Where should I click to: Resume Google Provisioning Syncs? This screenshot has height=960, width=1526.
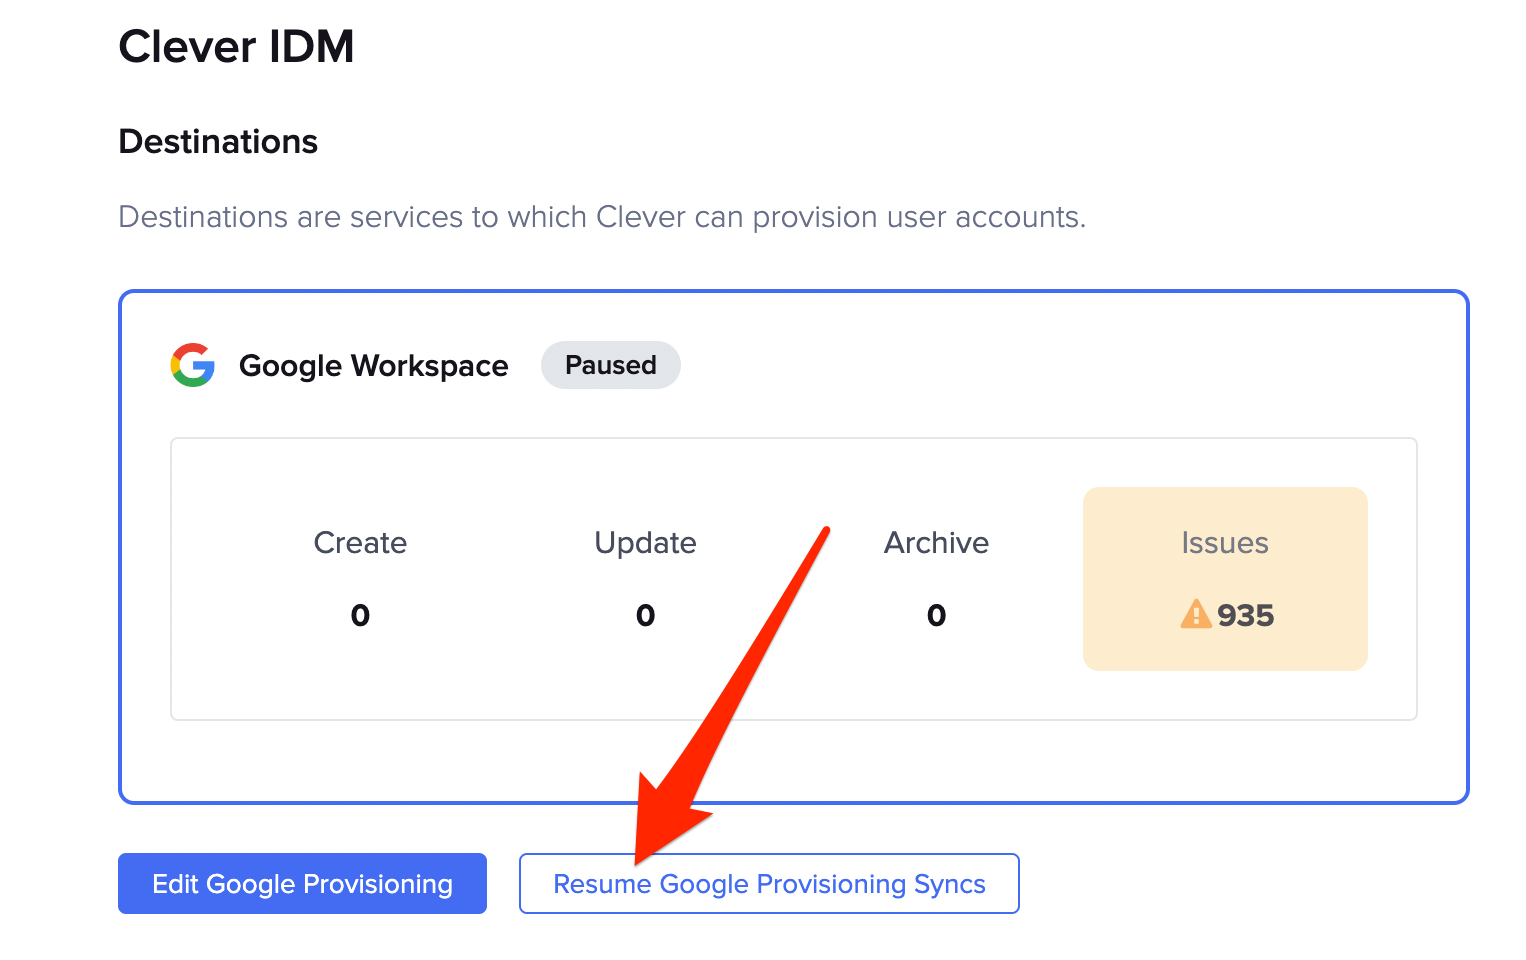[769, 883]
